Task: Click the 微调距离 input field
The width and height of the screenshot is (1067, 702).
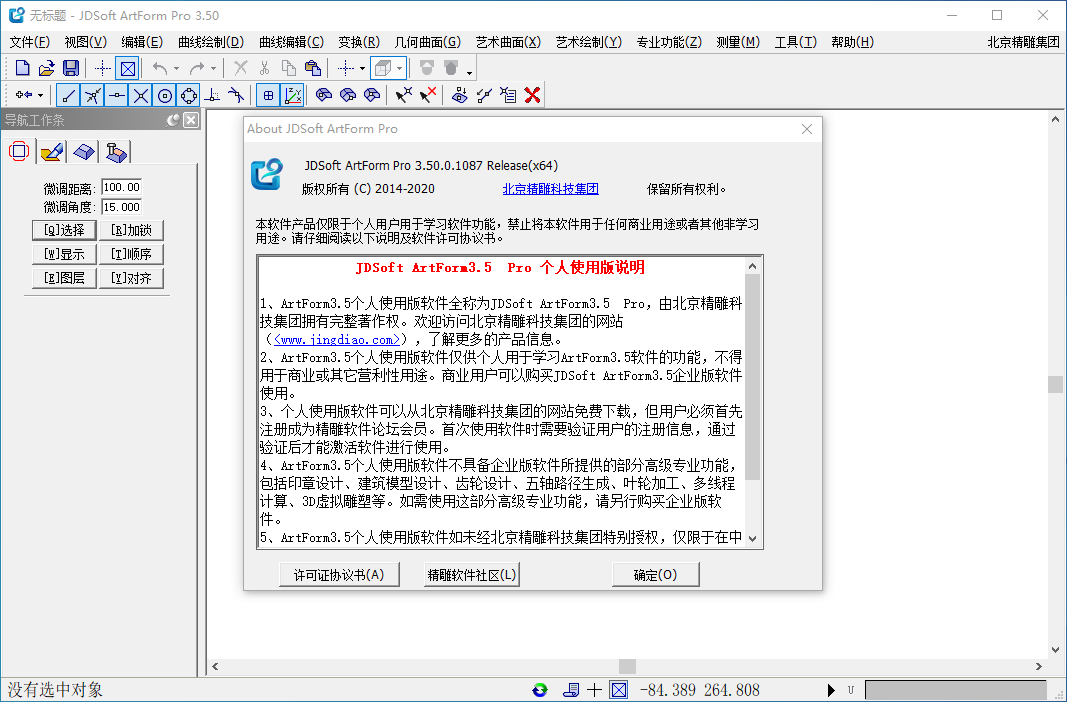Action: point(121,188)
